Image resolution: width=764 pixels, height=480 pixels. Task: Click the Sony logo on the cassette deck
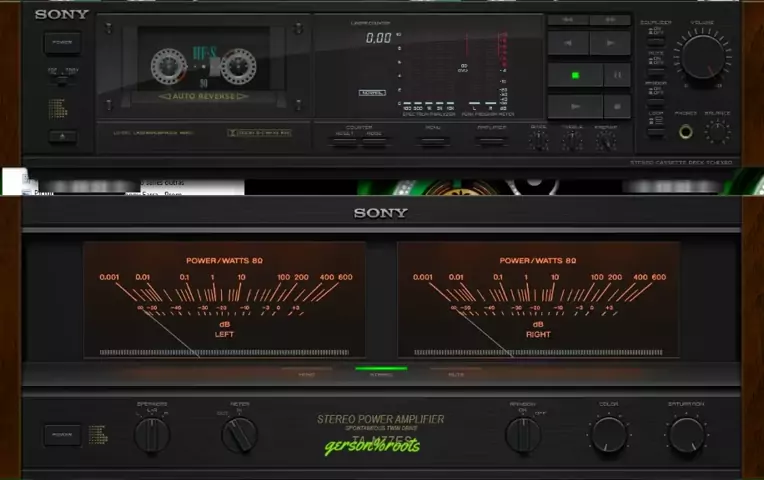point(62,14)
